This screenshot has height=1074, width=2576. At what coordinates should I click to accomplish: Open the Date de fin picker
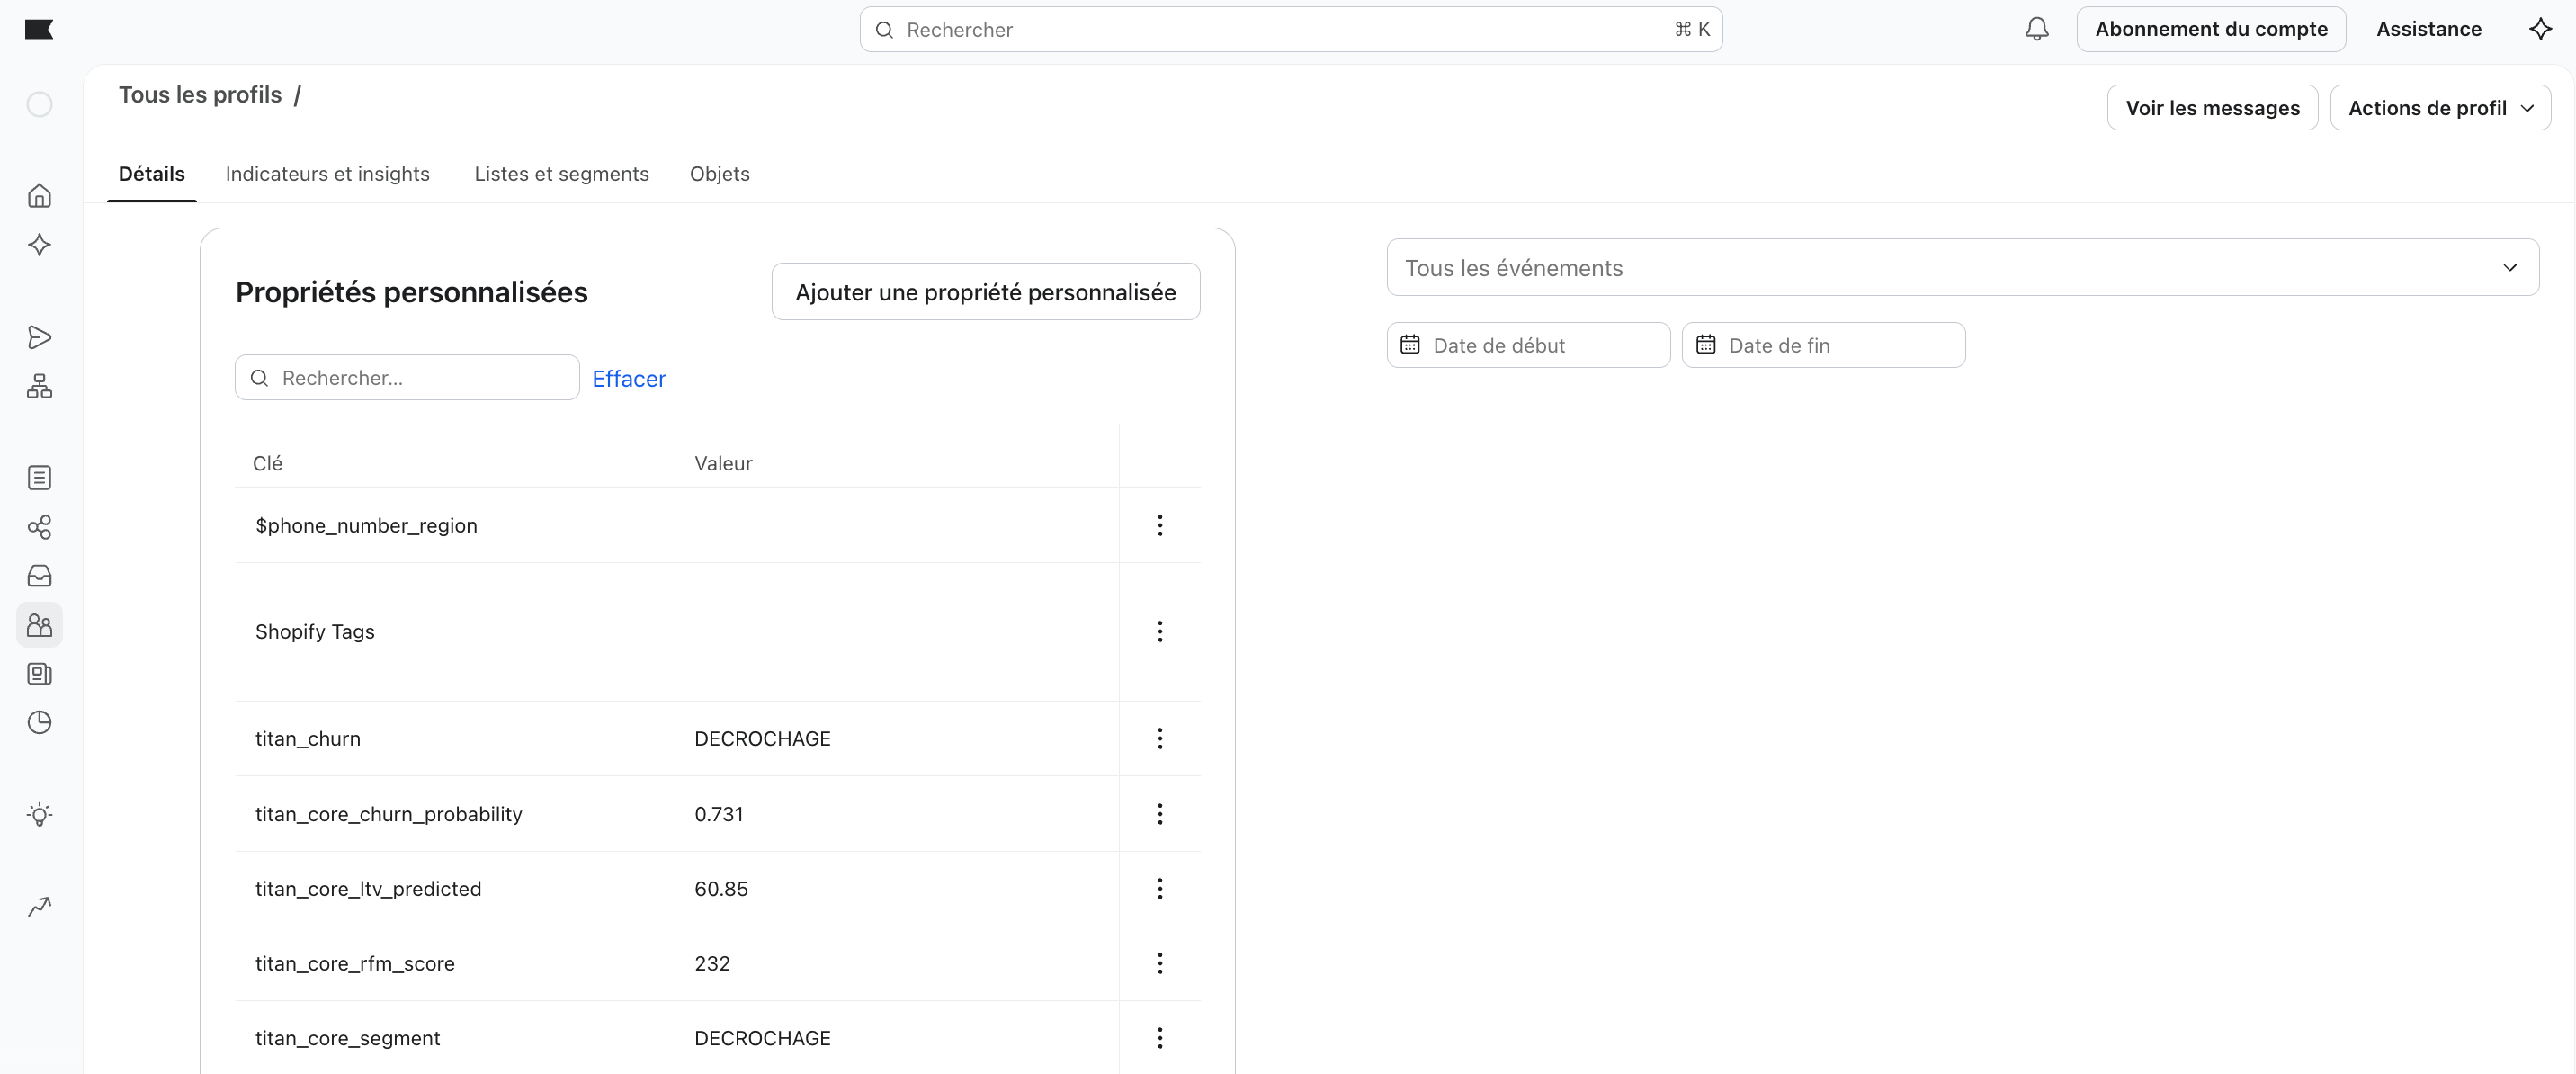1823,345
